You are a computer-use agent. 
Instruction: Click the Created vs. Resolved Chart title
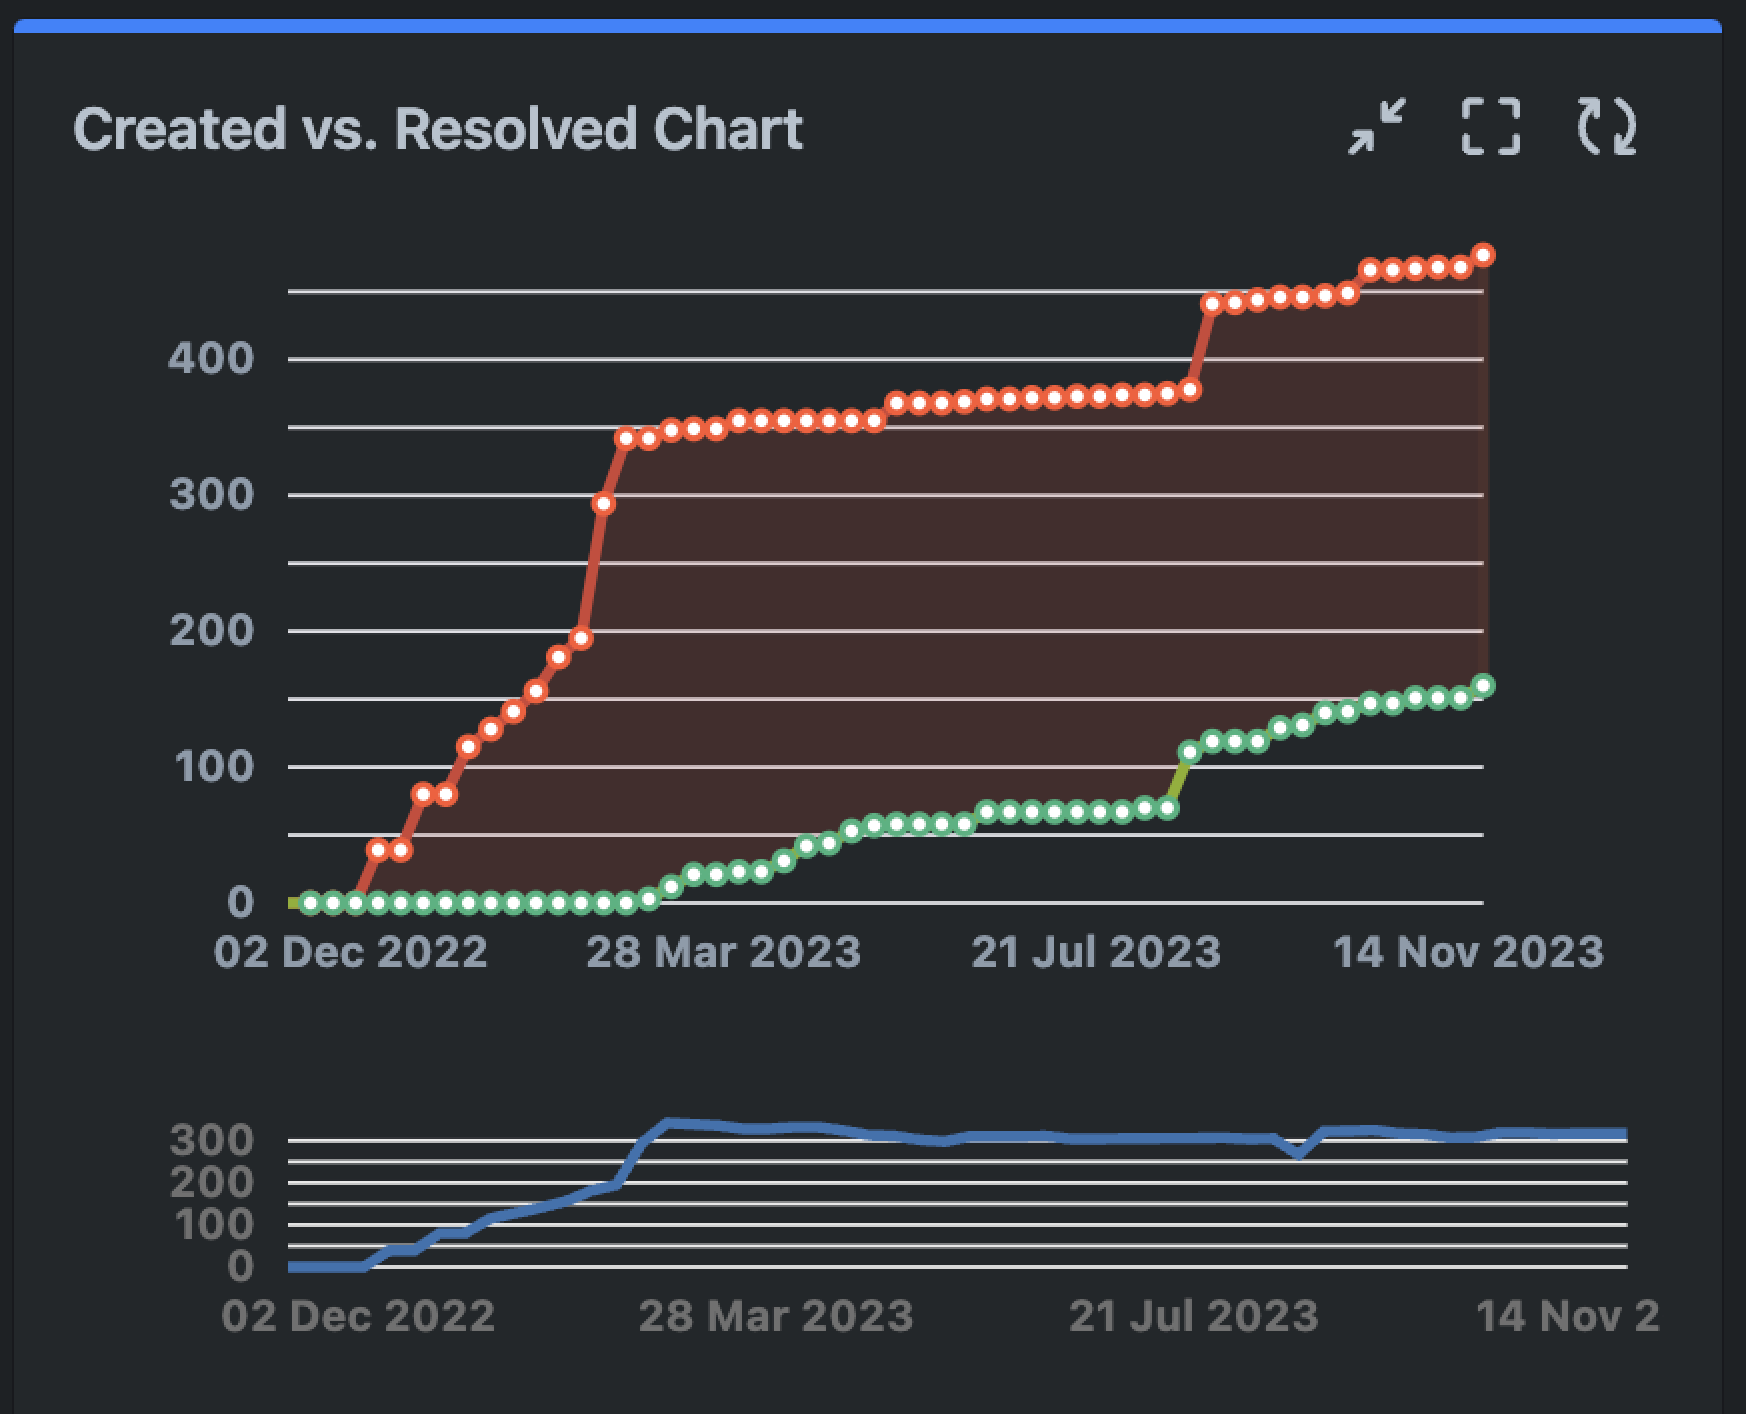[438, 128]
